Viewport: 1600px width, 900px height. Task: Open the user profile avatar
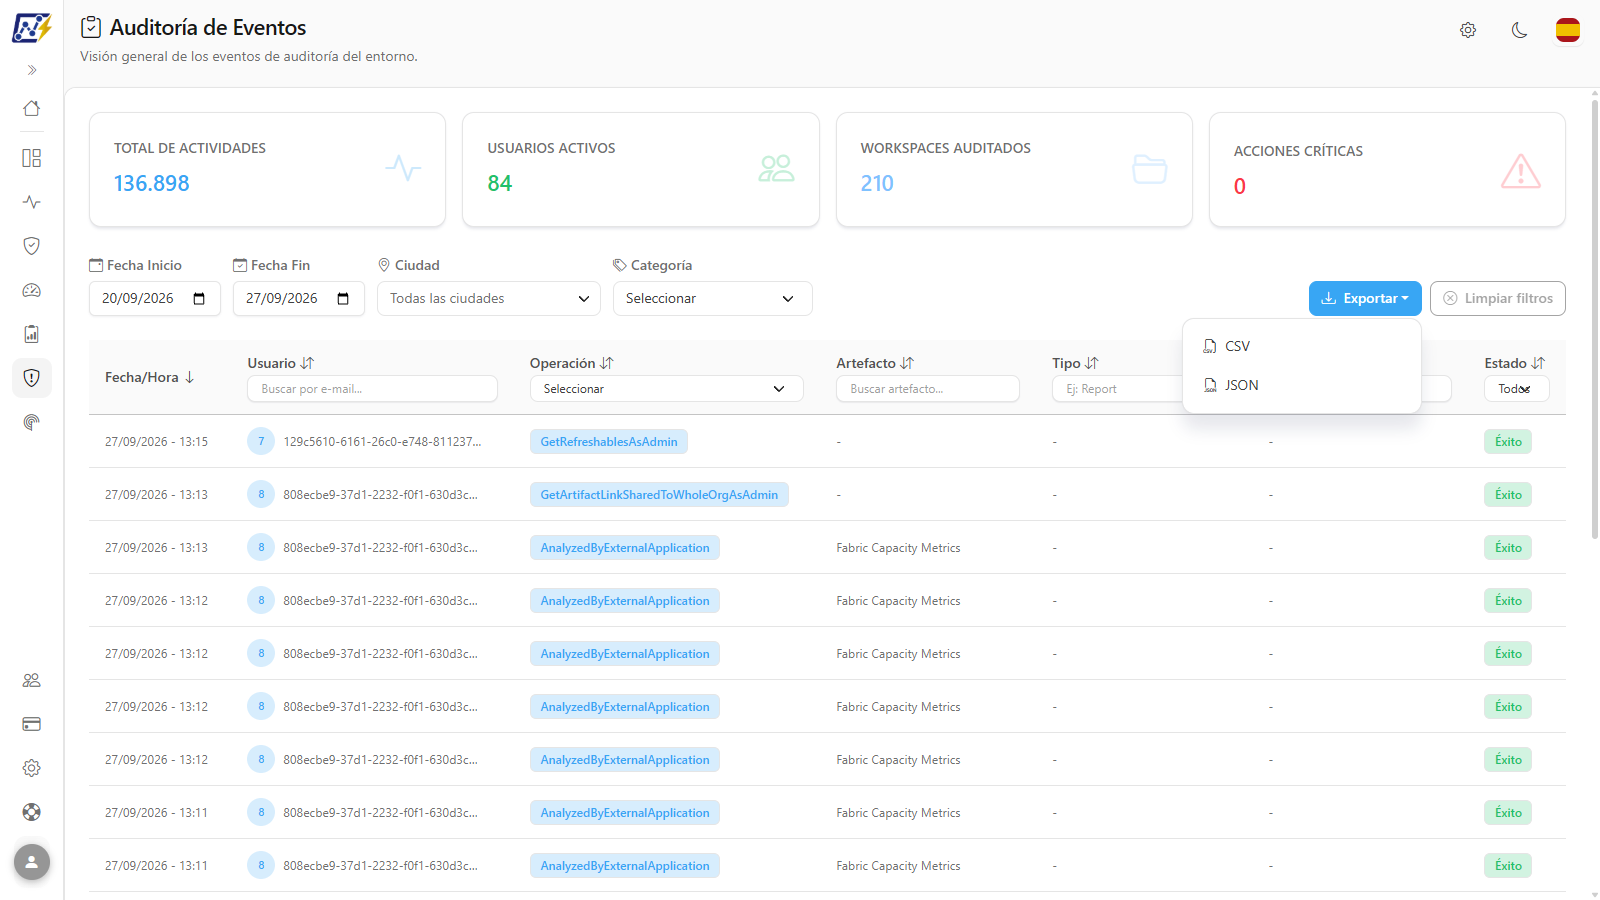click(x=32, y=862)
